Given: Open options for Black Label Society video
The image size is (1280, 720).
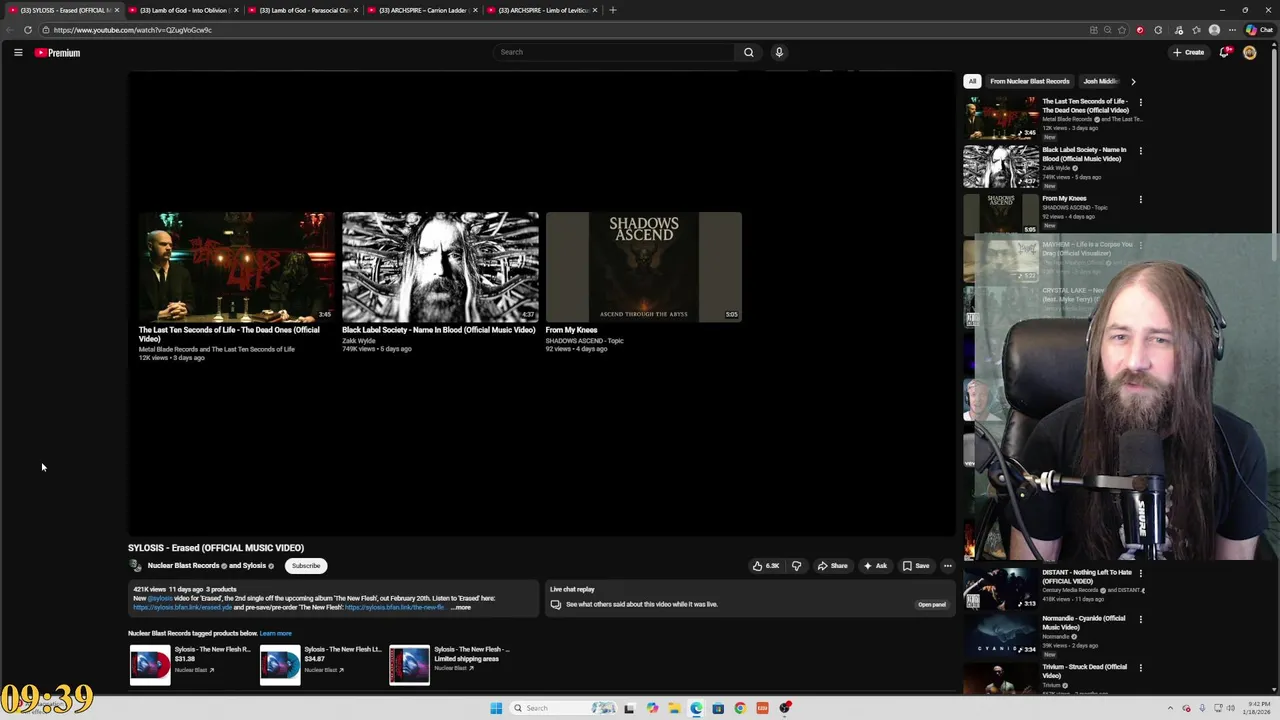Looking at the screenshot, I should pyautogui.click(x=1140, y=151).
